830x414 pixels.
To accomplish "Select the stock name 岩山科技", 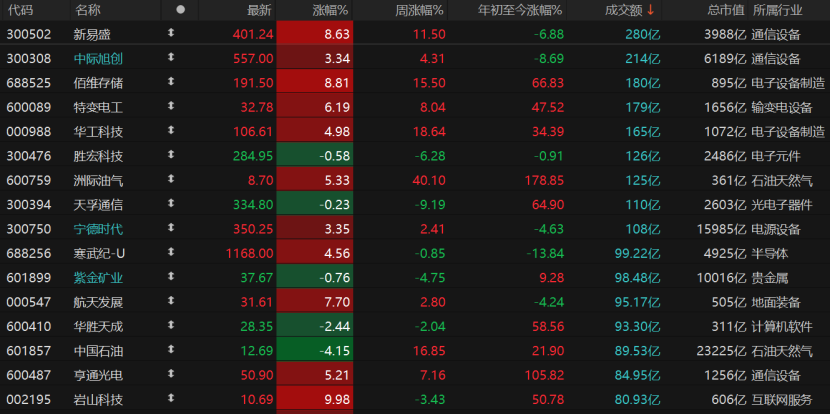I will tap(98, 400).
